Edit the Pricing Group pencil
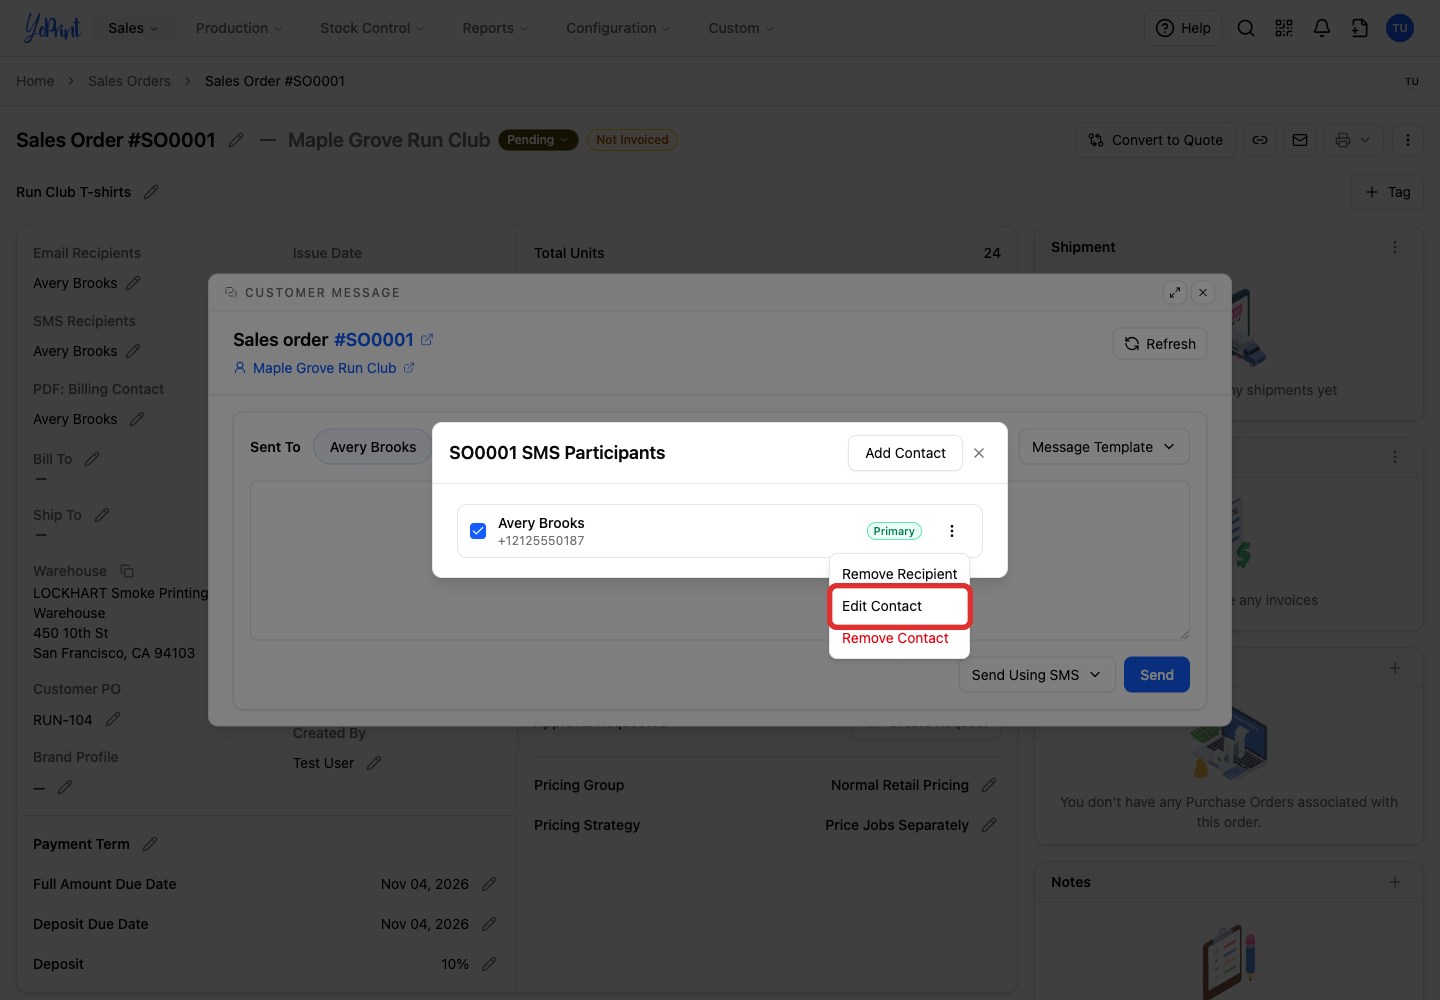Image resolution: width=1440 pixels, height=1000 pixels. coord(989,785)
